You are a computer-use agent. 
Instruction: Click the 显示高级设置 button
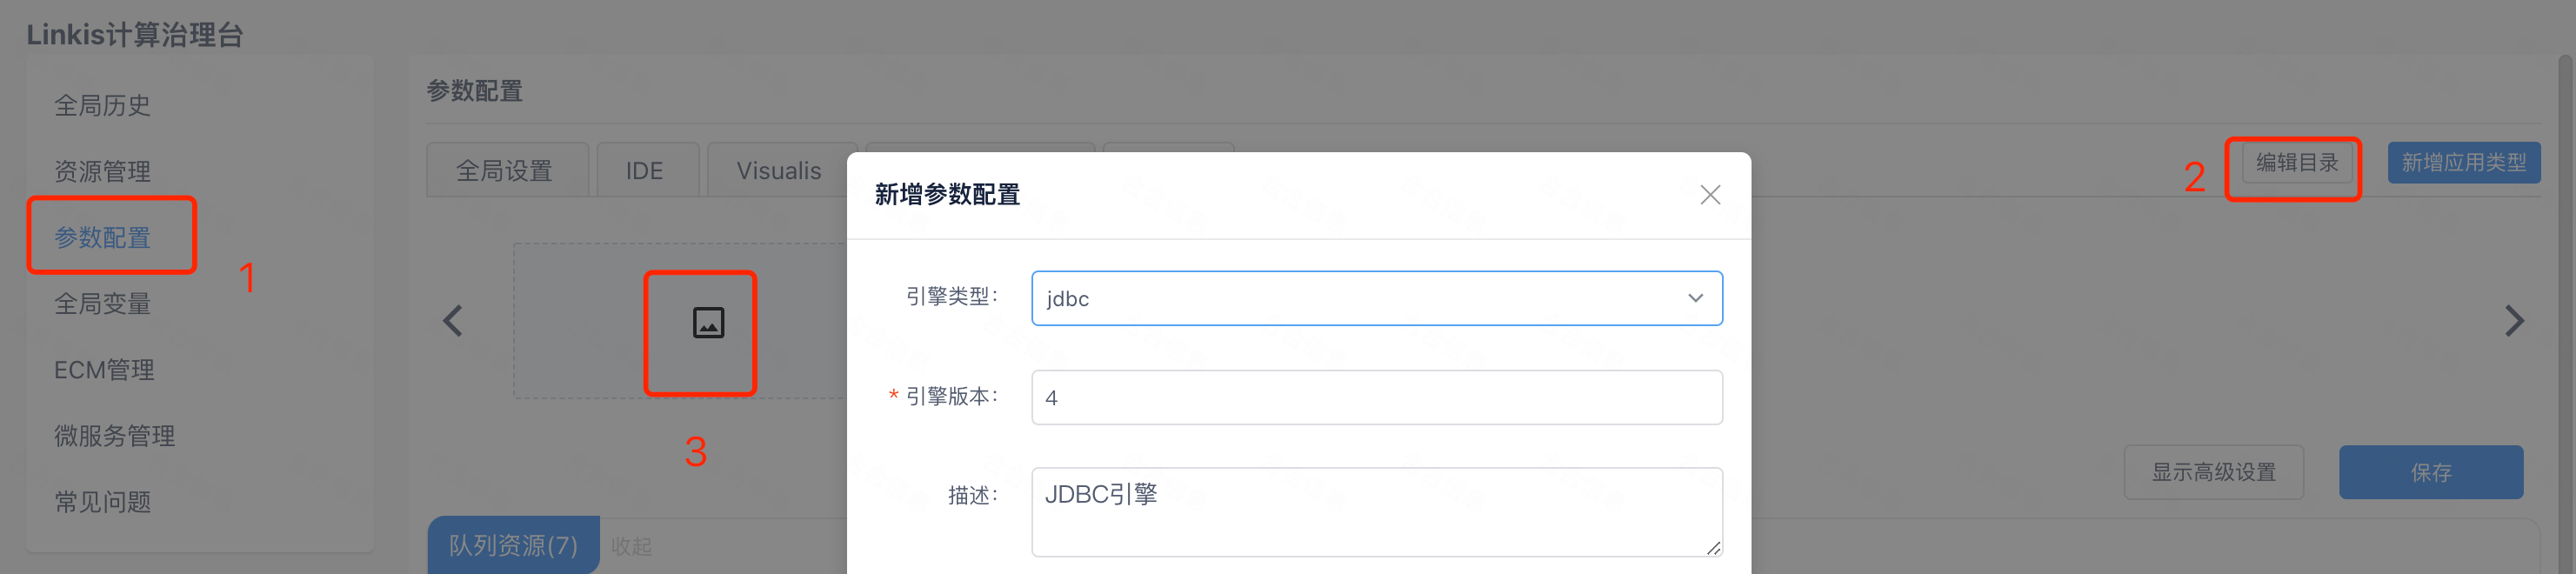pos(2214,472)
